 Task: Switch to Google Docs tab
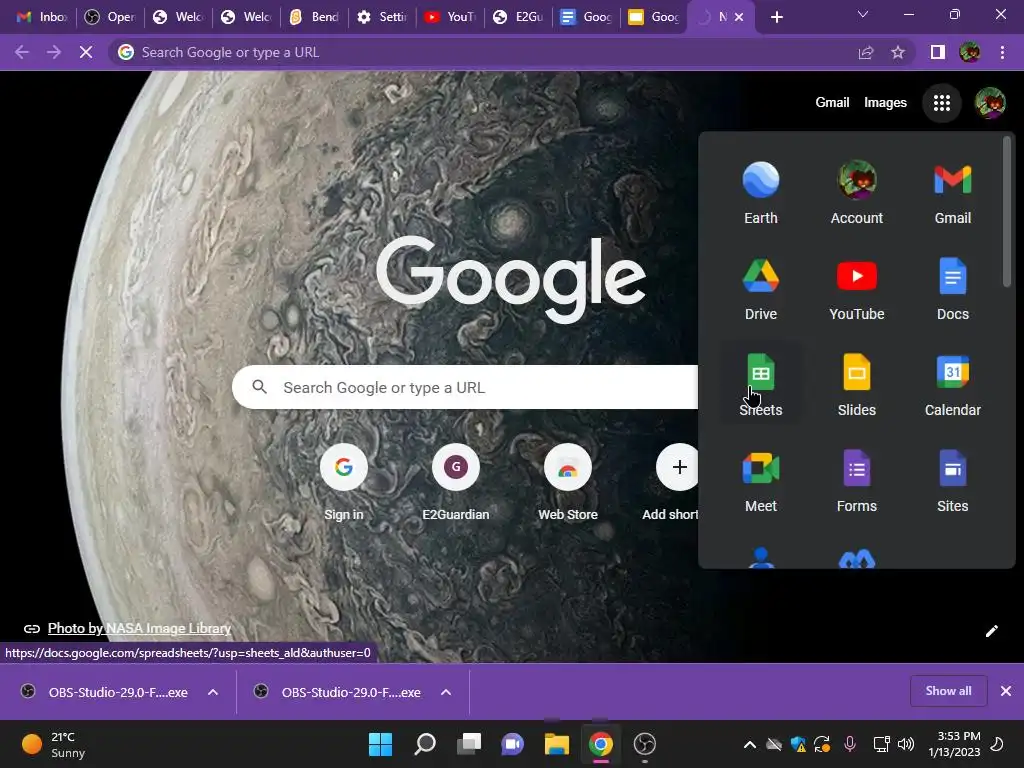click(586, 17)
